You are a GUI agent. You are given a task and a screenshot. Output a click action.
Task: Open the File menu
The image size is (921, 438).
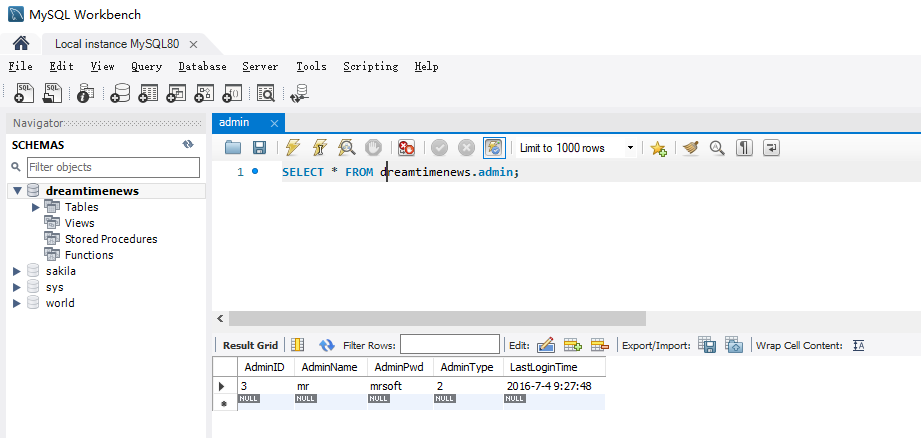pos(21,66)
